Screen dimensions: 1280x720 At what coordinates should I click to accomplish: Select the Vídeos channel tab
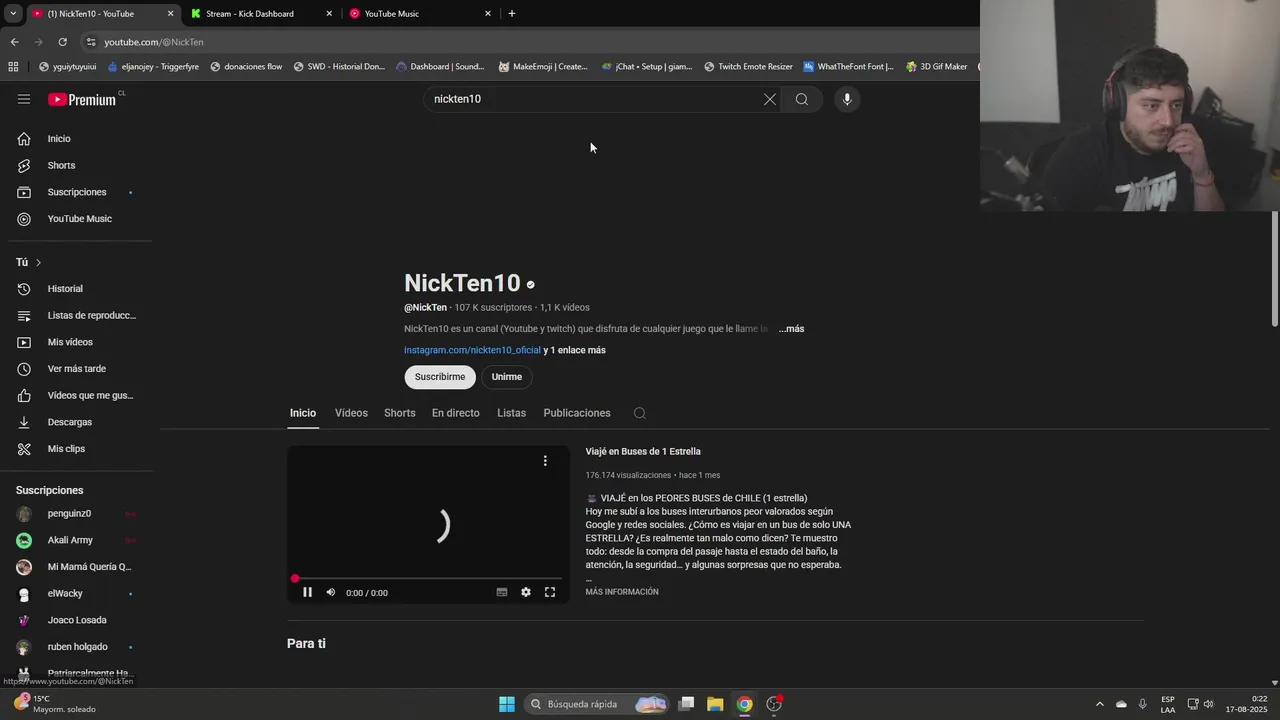point(351,413)
